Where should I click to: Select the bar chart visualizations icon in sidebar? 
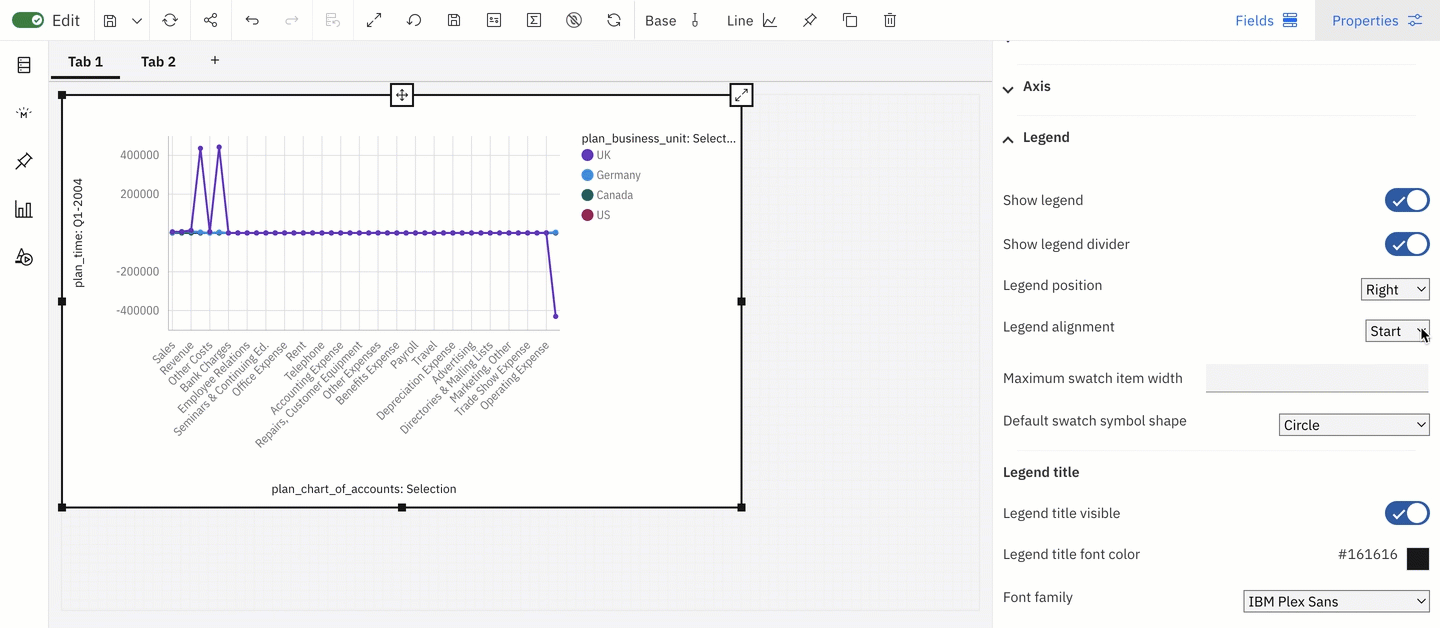[23, 209]
